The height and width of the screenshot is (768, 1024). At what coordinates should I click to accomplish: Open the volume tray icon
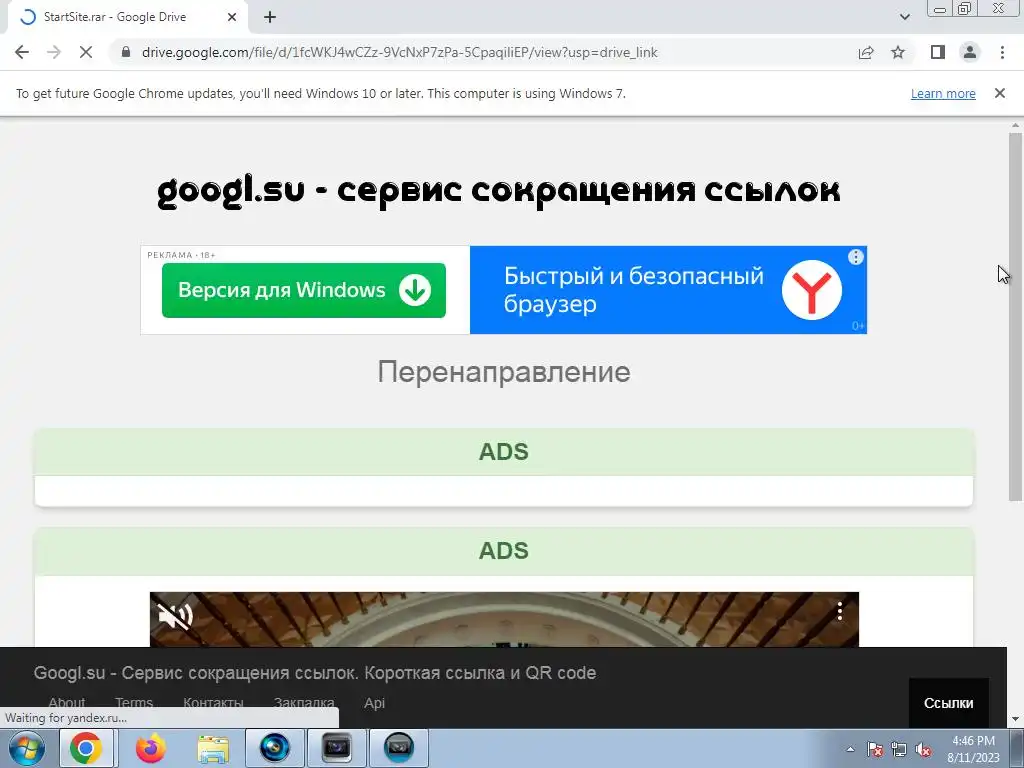point(923,750)
